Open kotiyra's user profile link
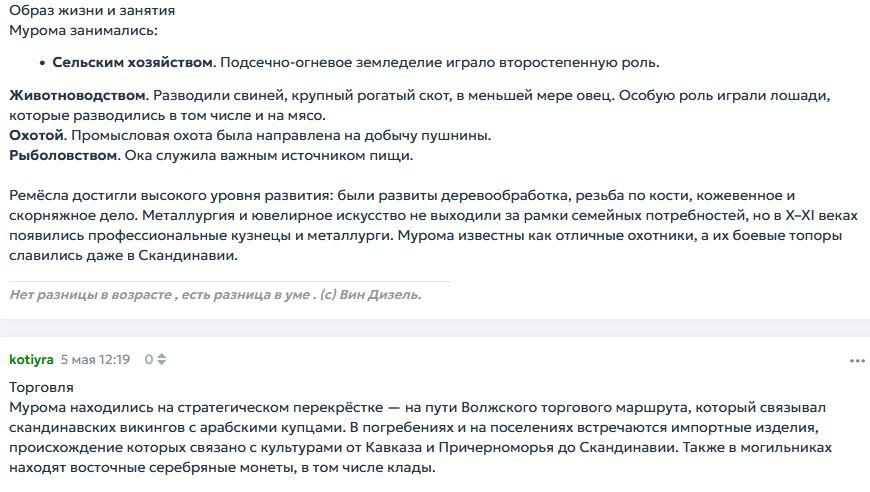The width and height of the screenshot is (870, 492). coord(31,359)
